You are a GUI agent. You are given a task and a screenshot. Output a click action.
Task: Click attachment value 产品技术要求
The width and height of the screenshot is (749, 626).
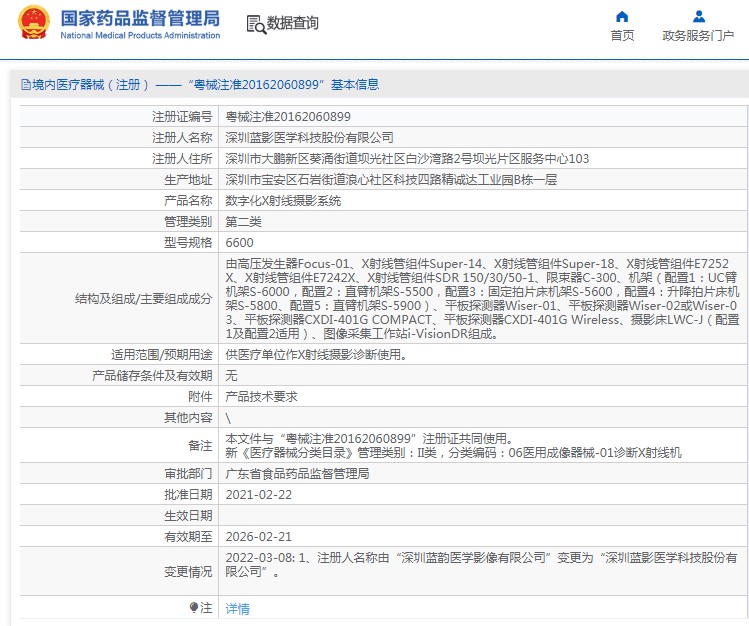tap(261, 397)
